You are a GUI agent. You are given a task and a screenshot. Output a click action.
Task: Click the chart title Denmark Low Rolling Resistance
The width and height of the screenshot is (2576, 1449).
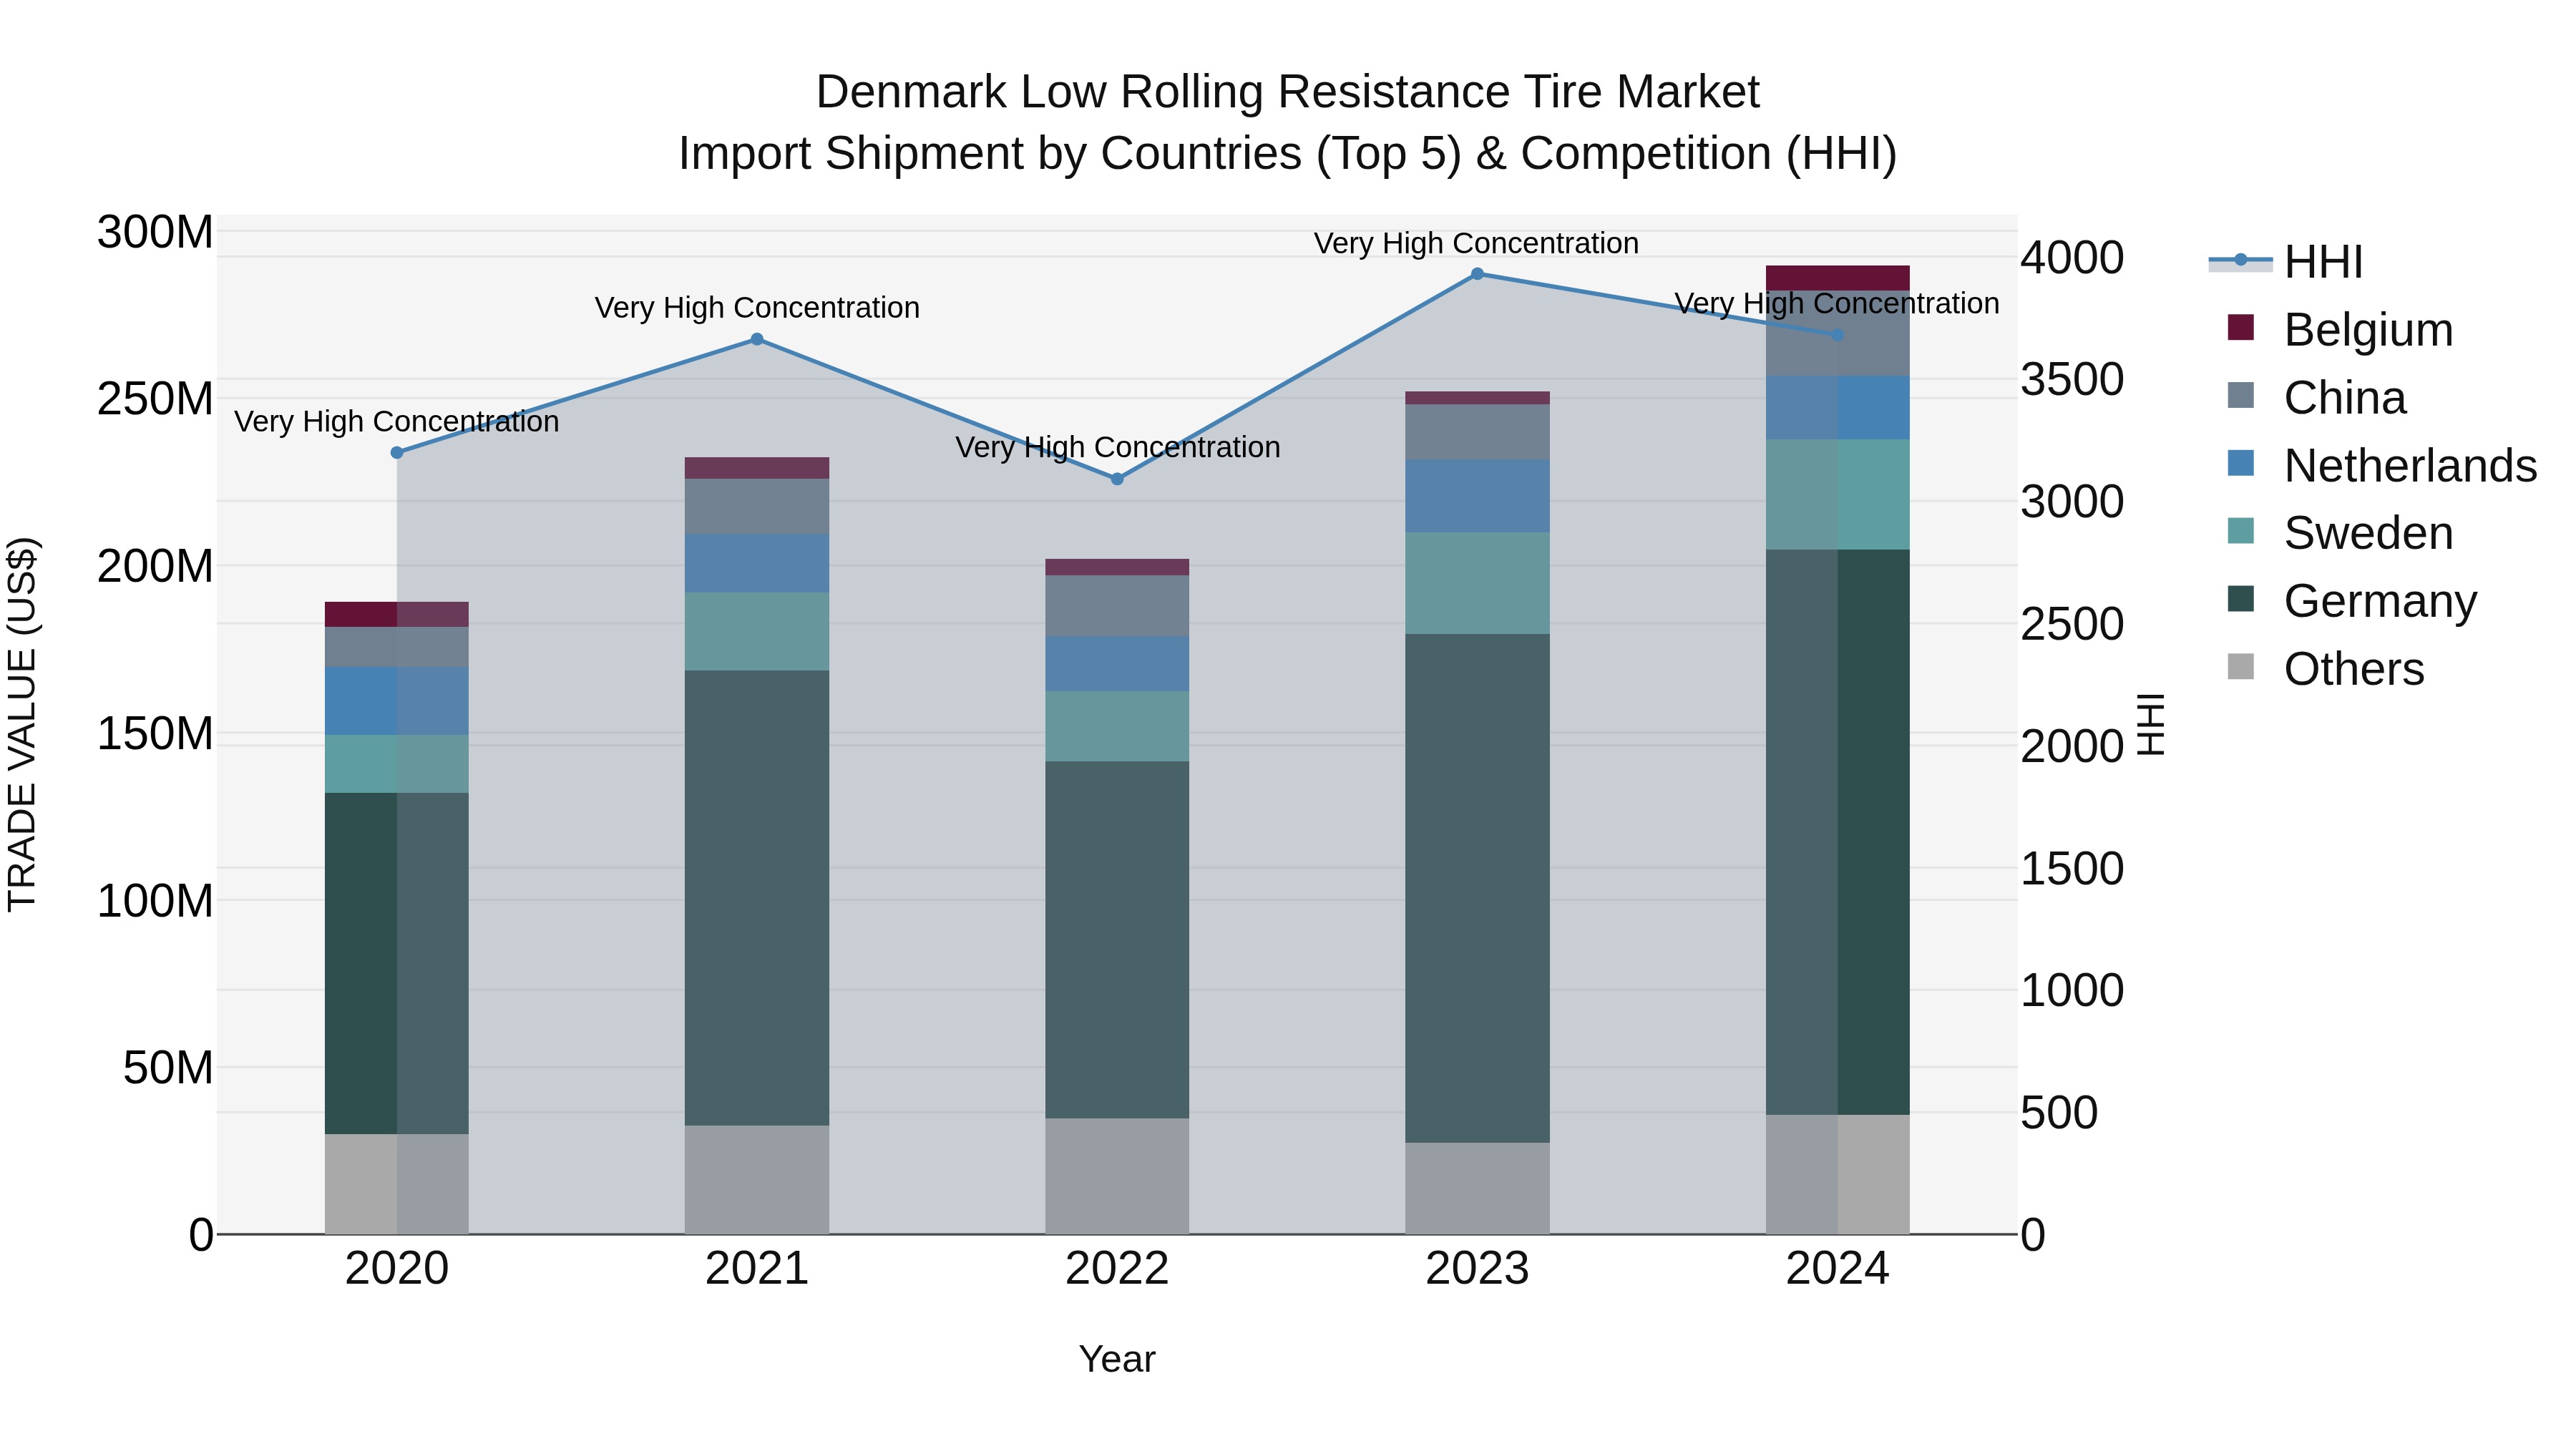[x=1288, y=92]
